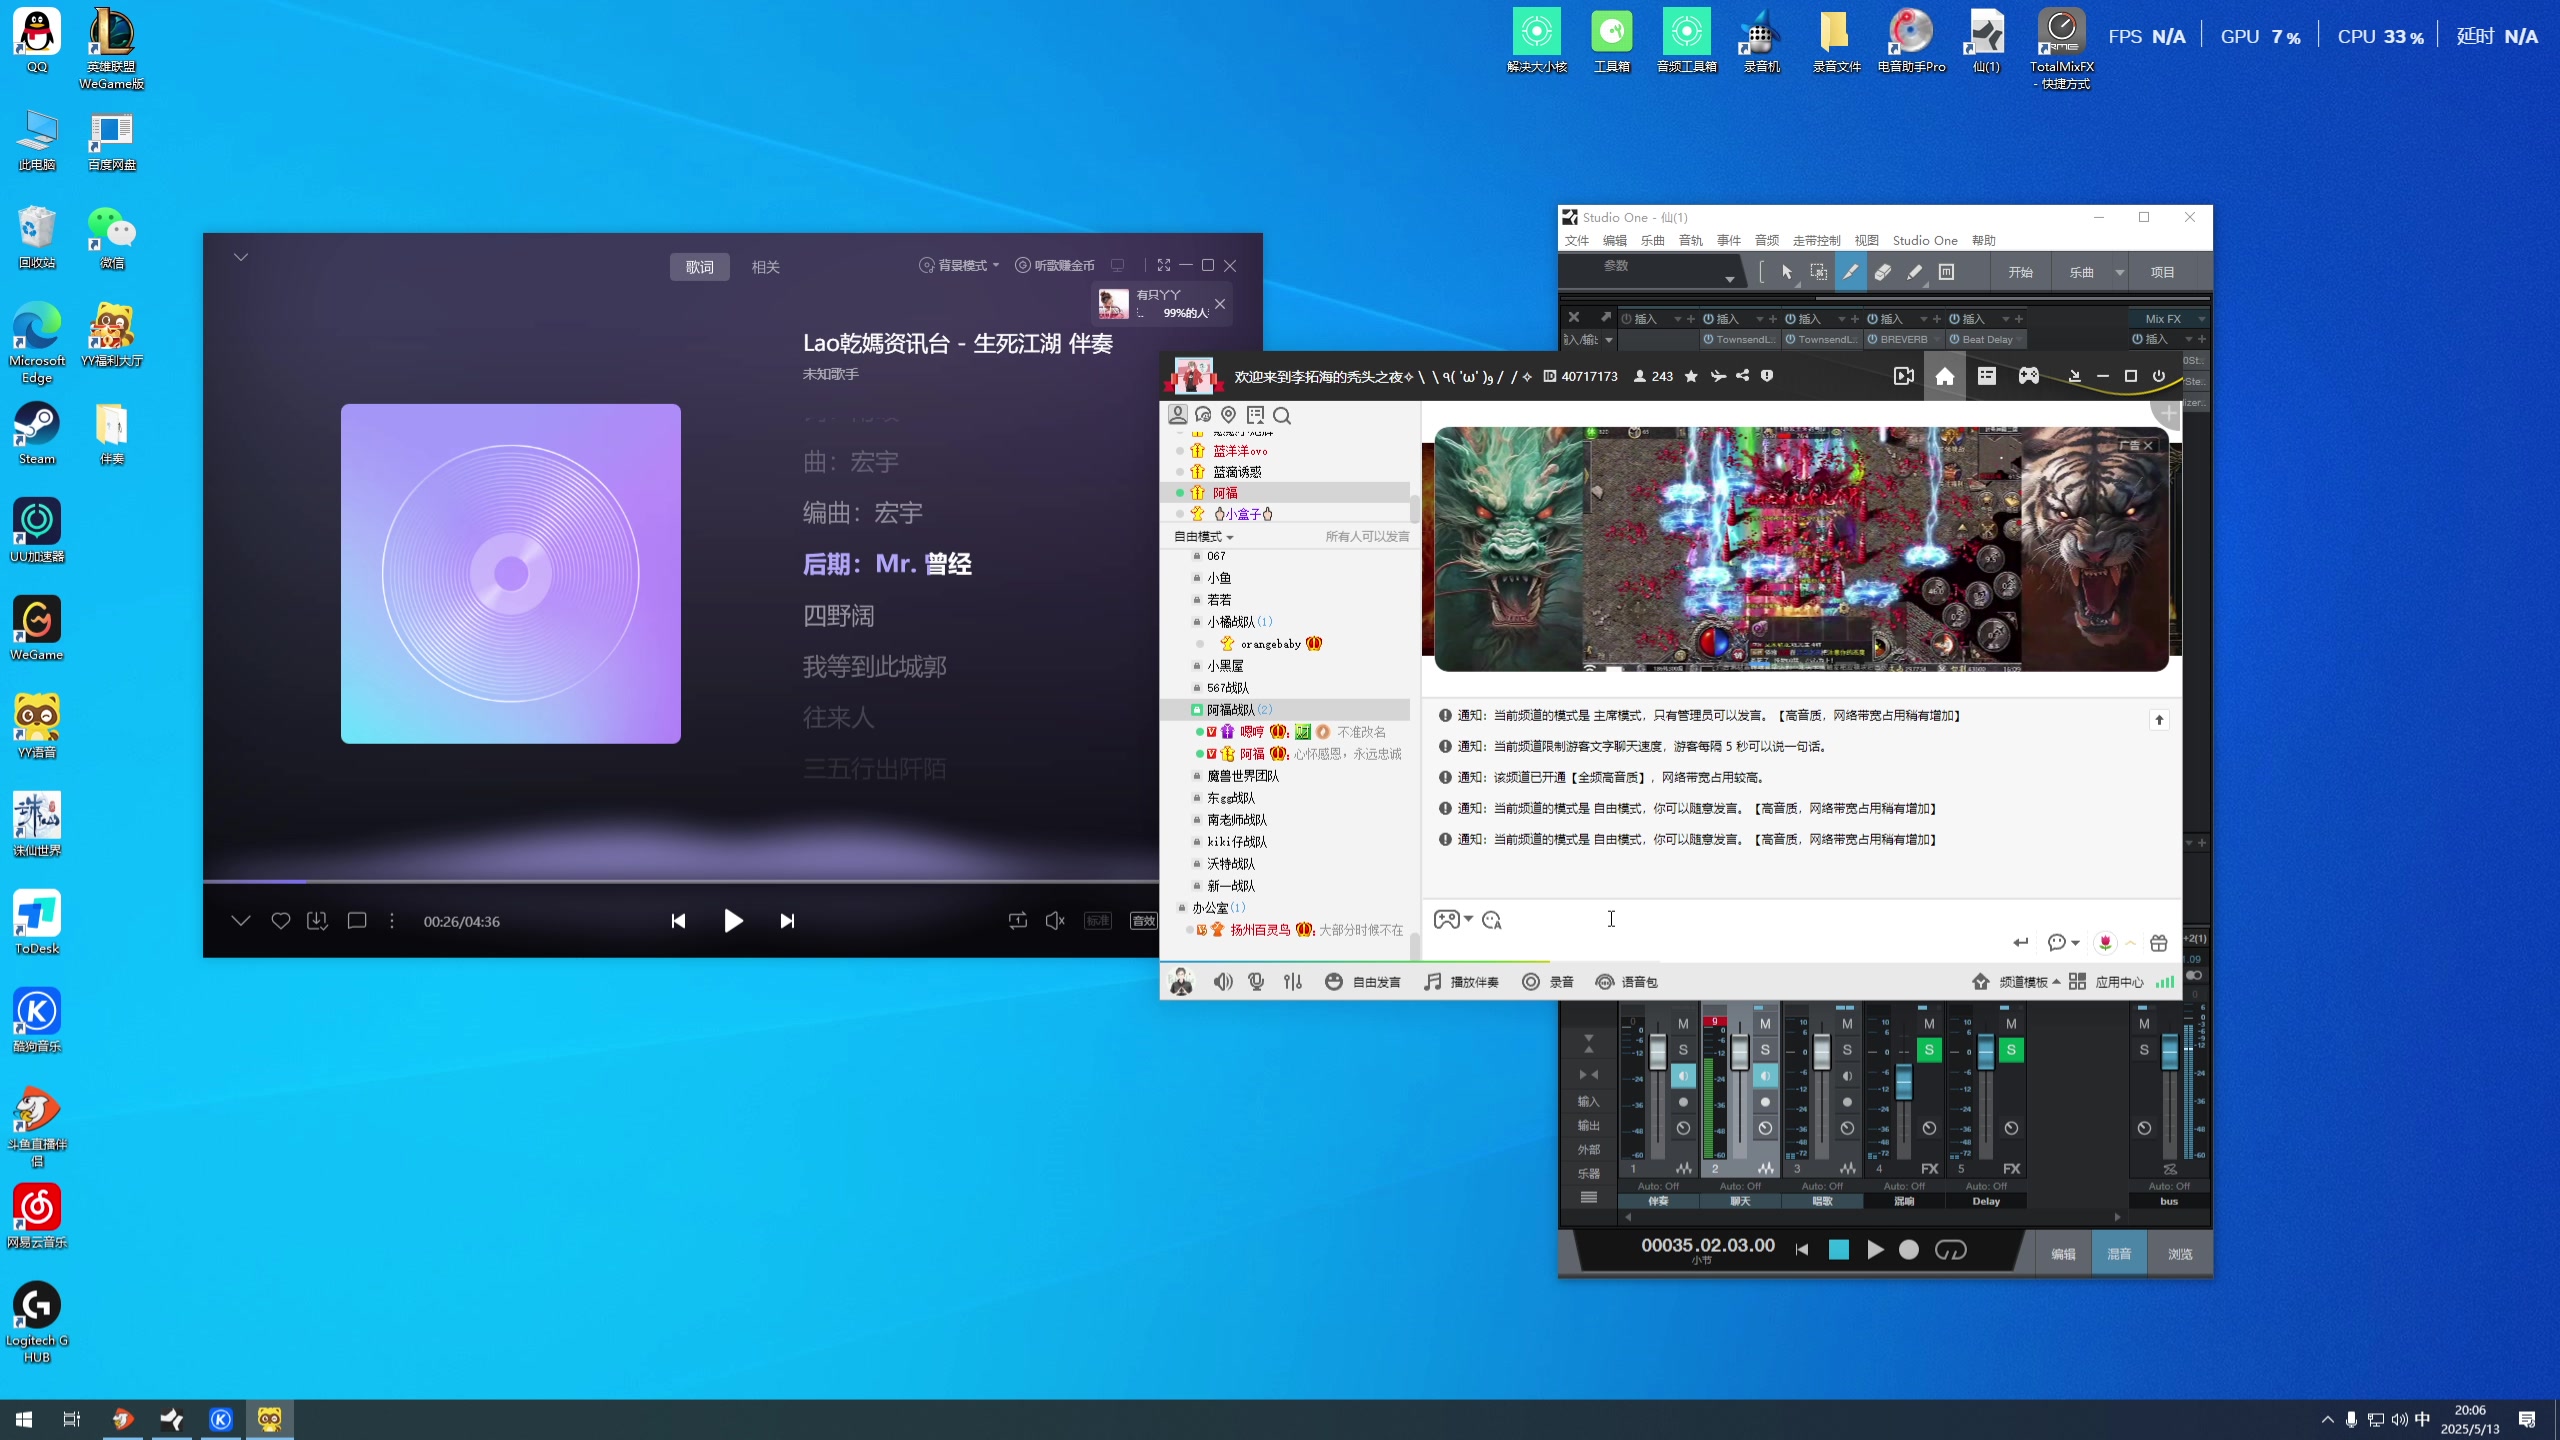Stop playback in Studio One transport
Viewport: 2560px width, 1440px height.
[1838, 1250]
